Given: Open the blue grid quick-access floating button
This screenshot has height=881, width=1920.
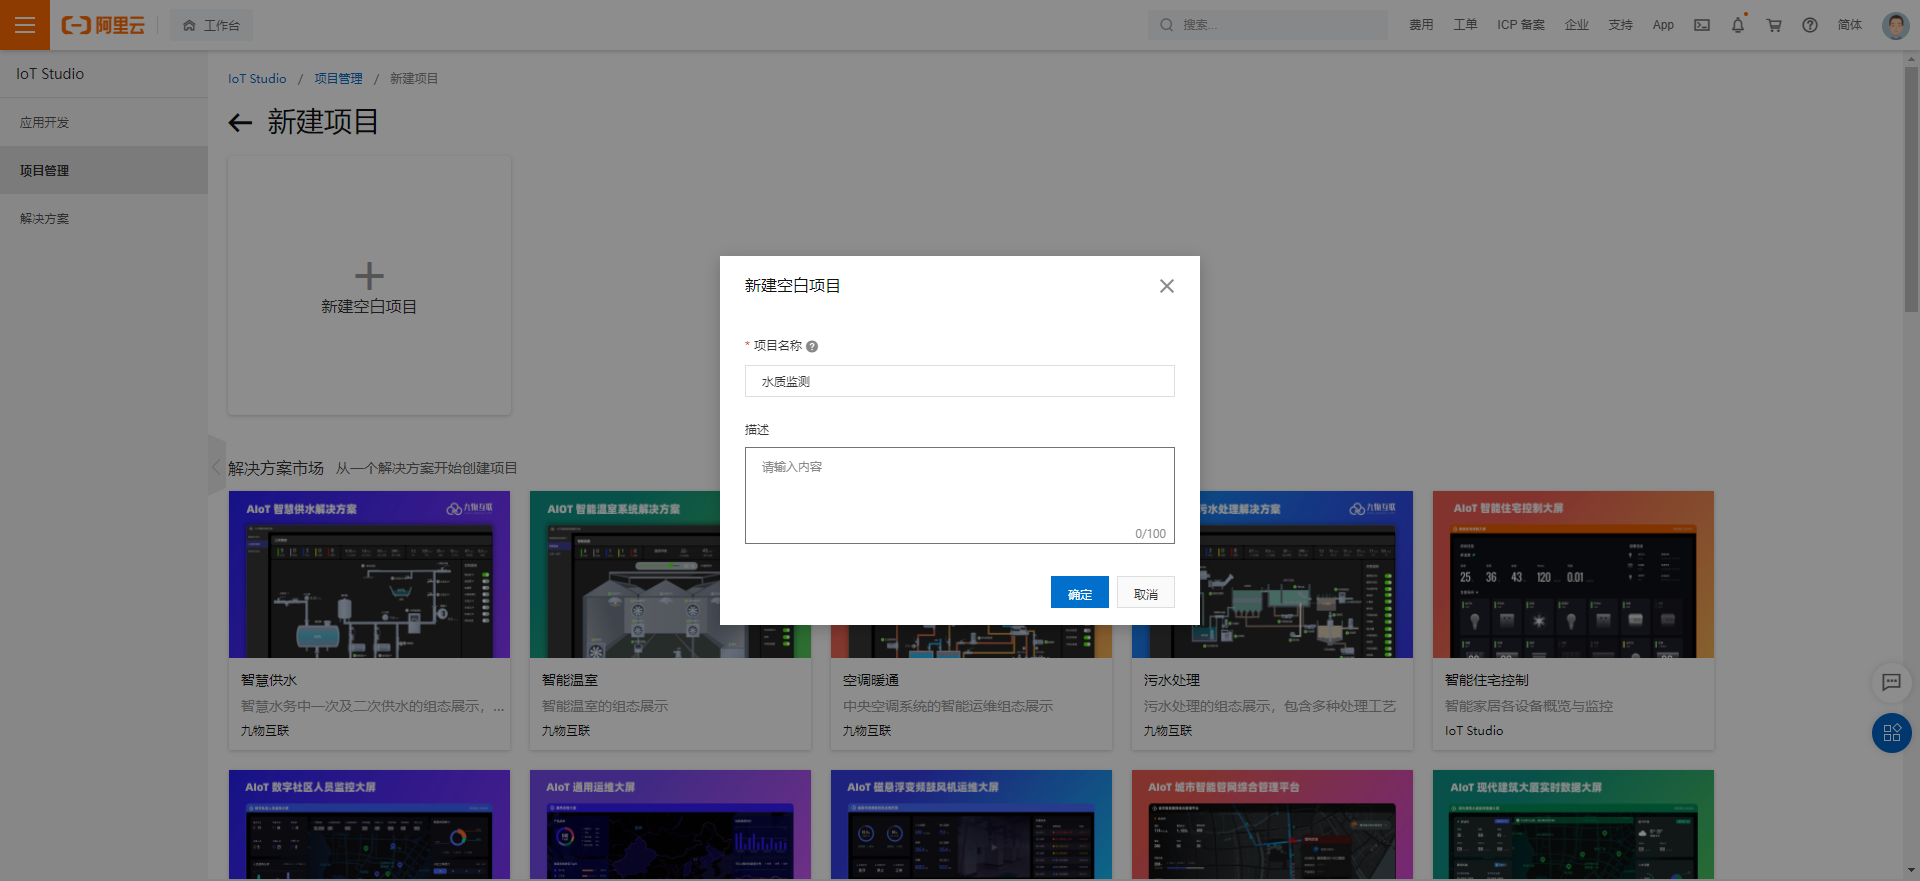Looking at the screenshot, I should [x=1891, y=733].
